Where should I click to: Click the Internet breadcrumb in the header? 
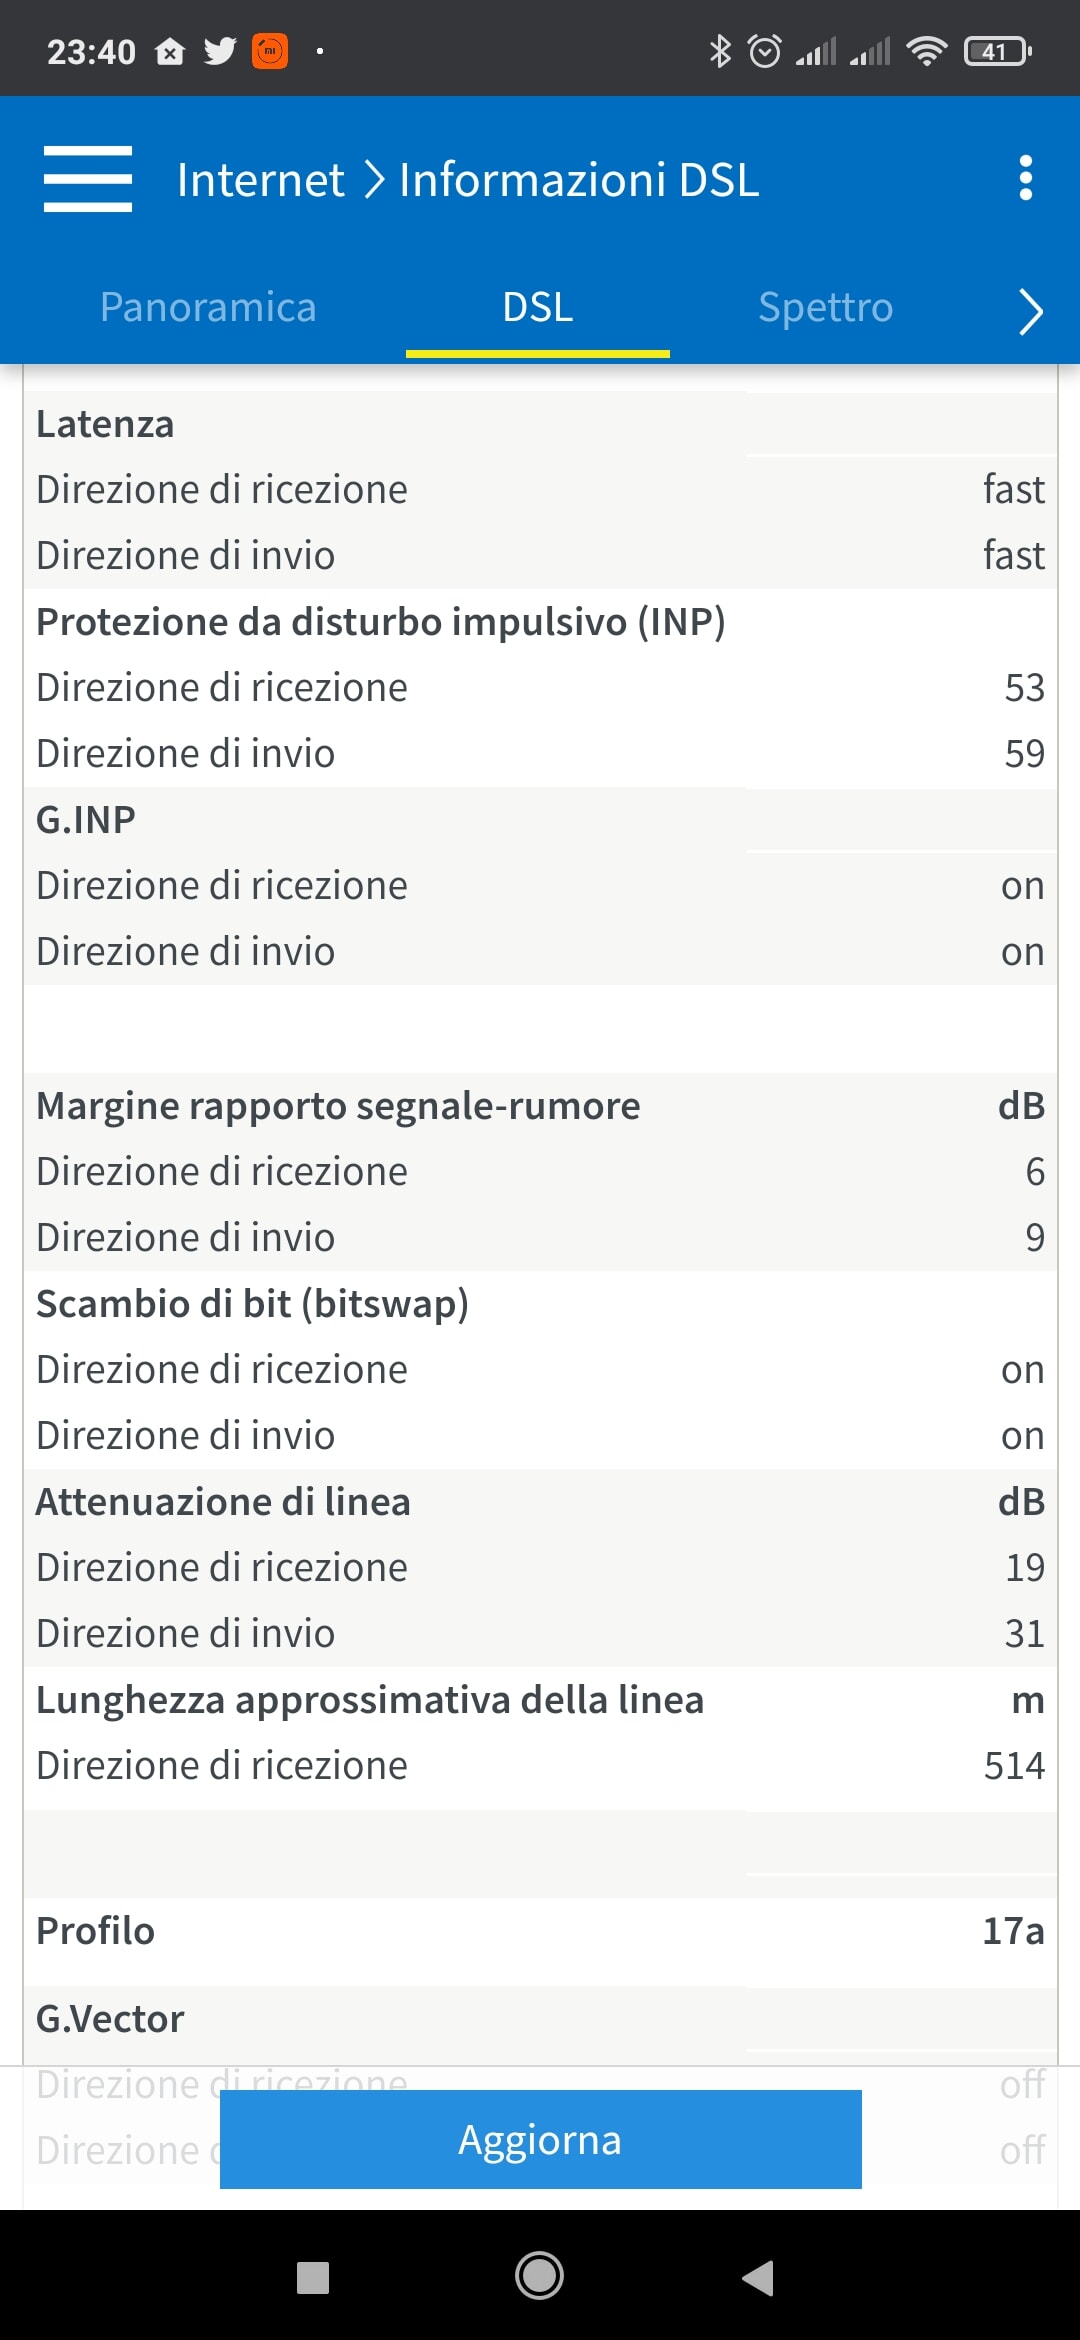(260, 180)
